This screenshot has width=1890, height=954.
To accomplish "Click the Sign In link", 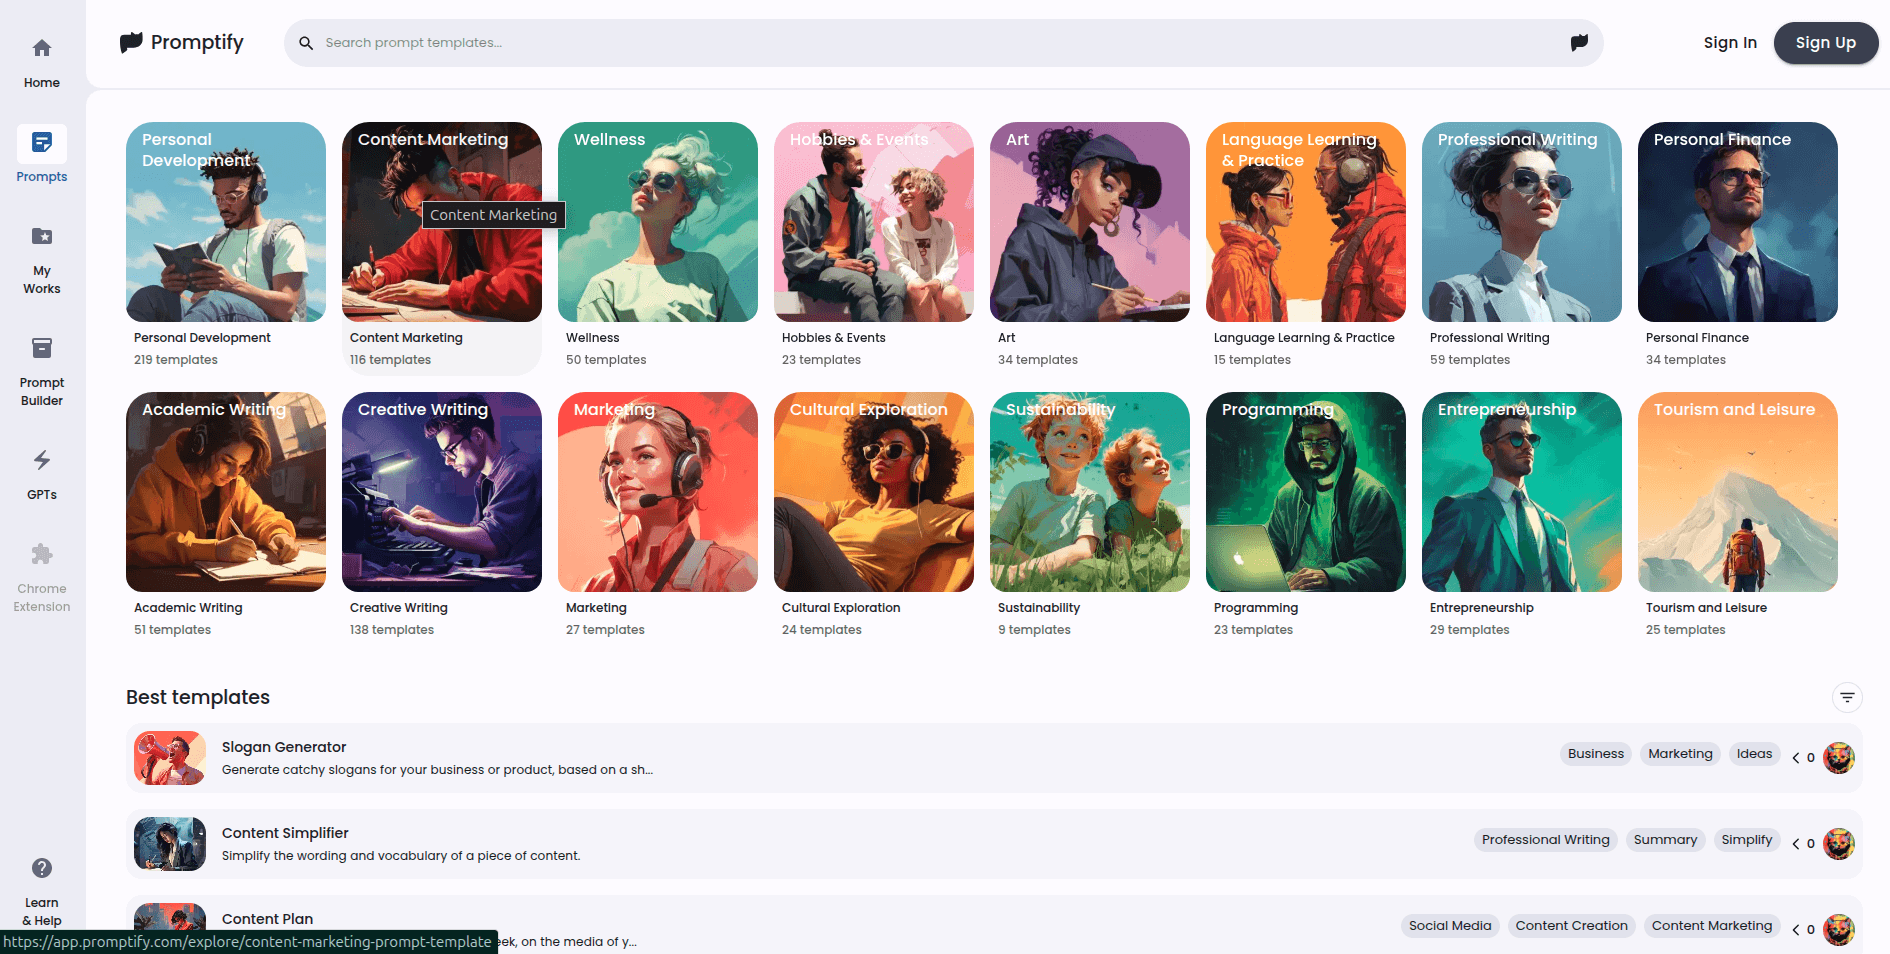I will coord(1729,43).
